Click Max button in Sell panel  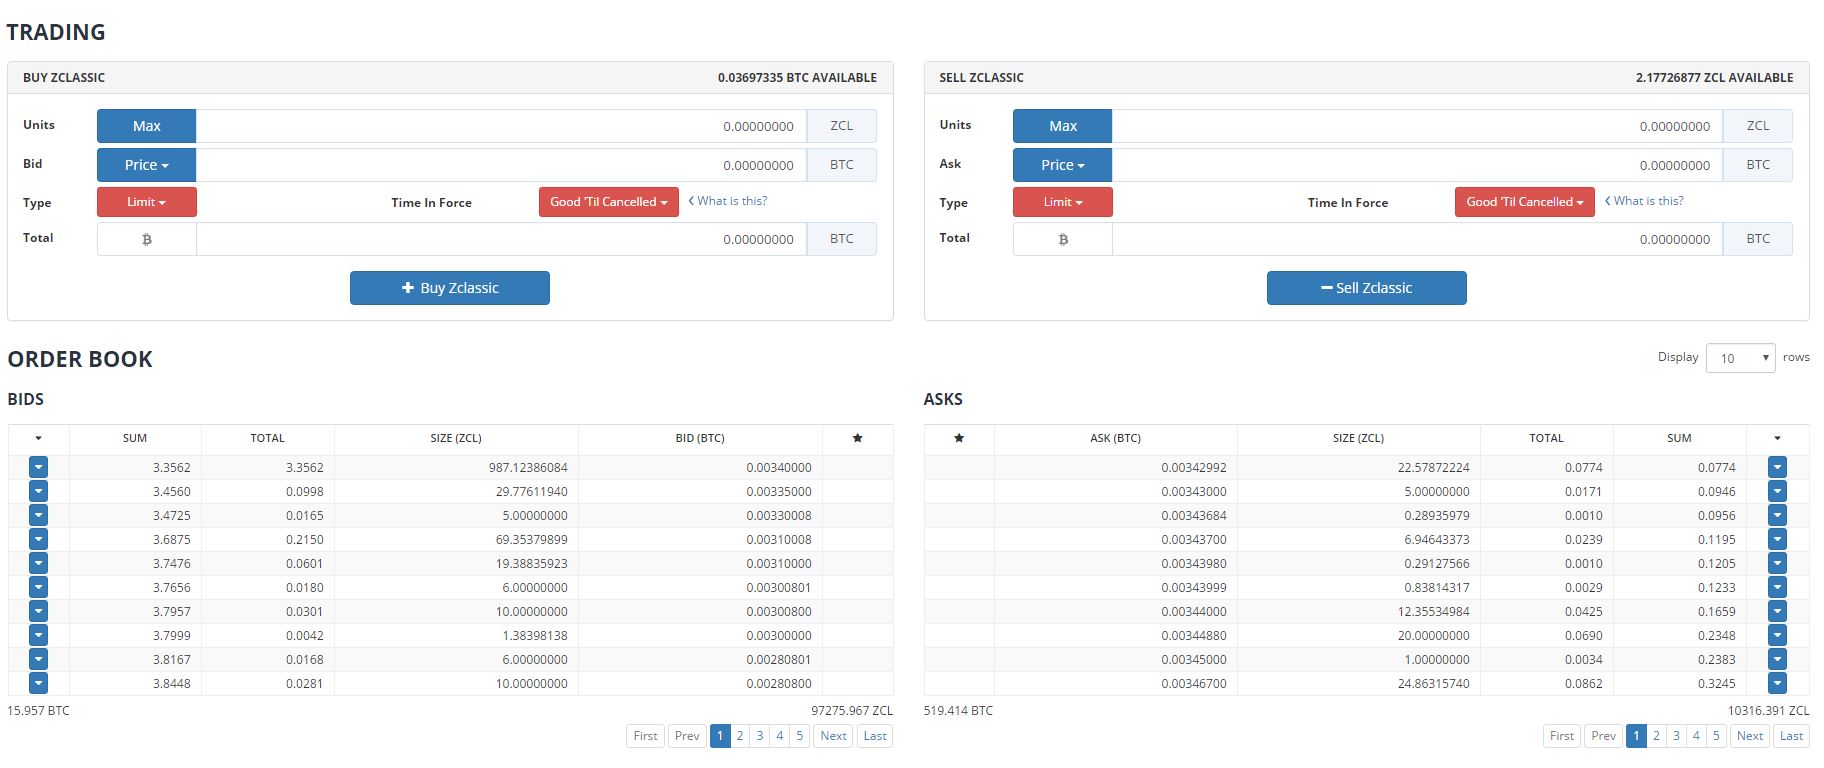[x=1063, y=126]
